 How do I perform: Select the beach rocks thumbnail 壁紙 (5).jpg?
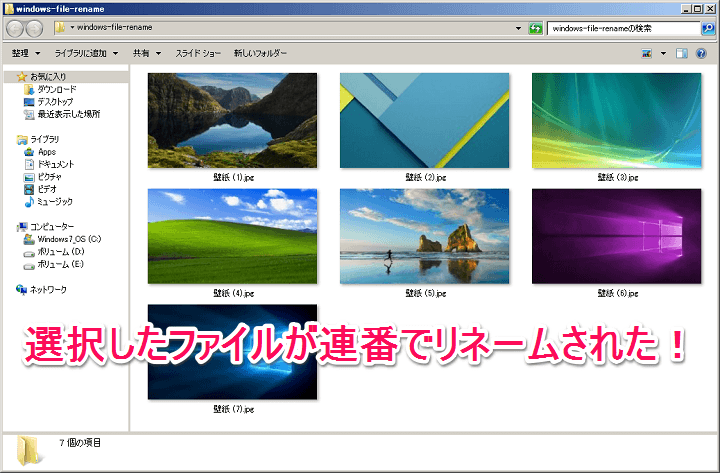tap(424, 236)
